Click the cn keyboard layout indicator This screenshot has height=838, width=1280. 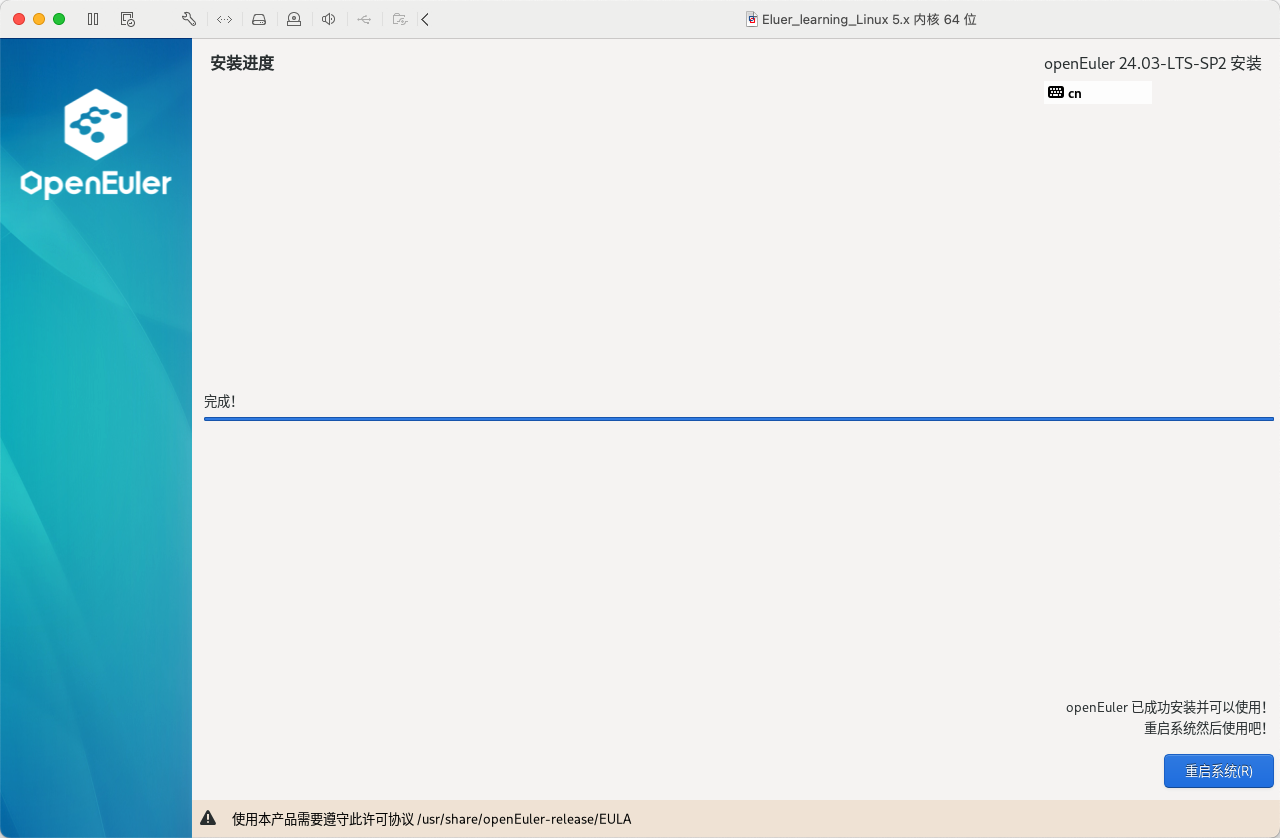pyautogui.click(x=1097, y=93)
